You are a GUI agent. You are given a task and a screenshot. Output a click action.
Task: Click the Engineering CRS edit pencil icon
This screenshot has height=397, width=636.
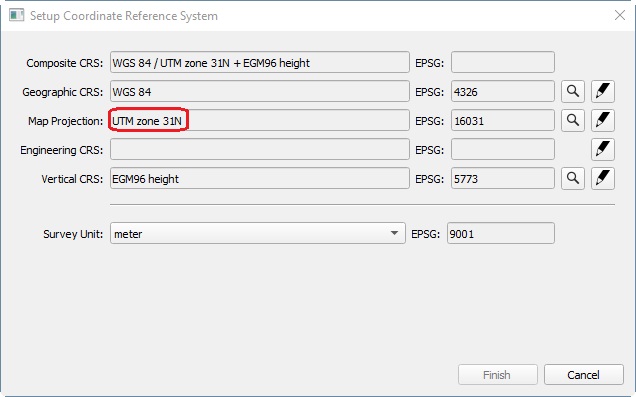603,150
